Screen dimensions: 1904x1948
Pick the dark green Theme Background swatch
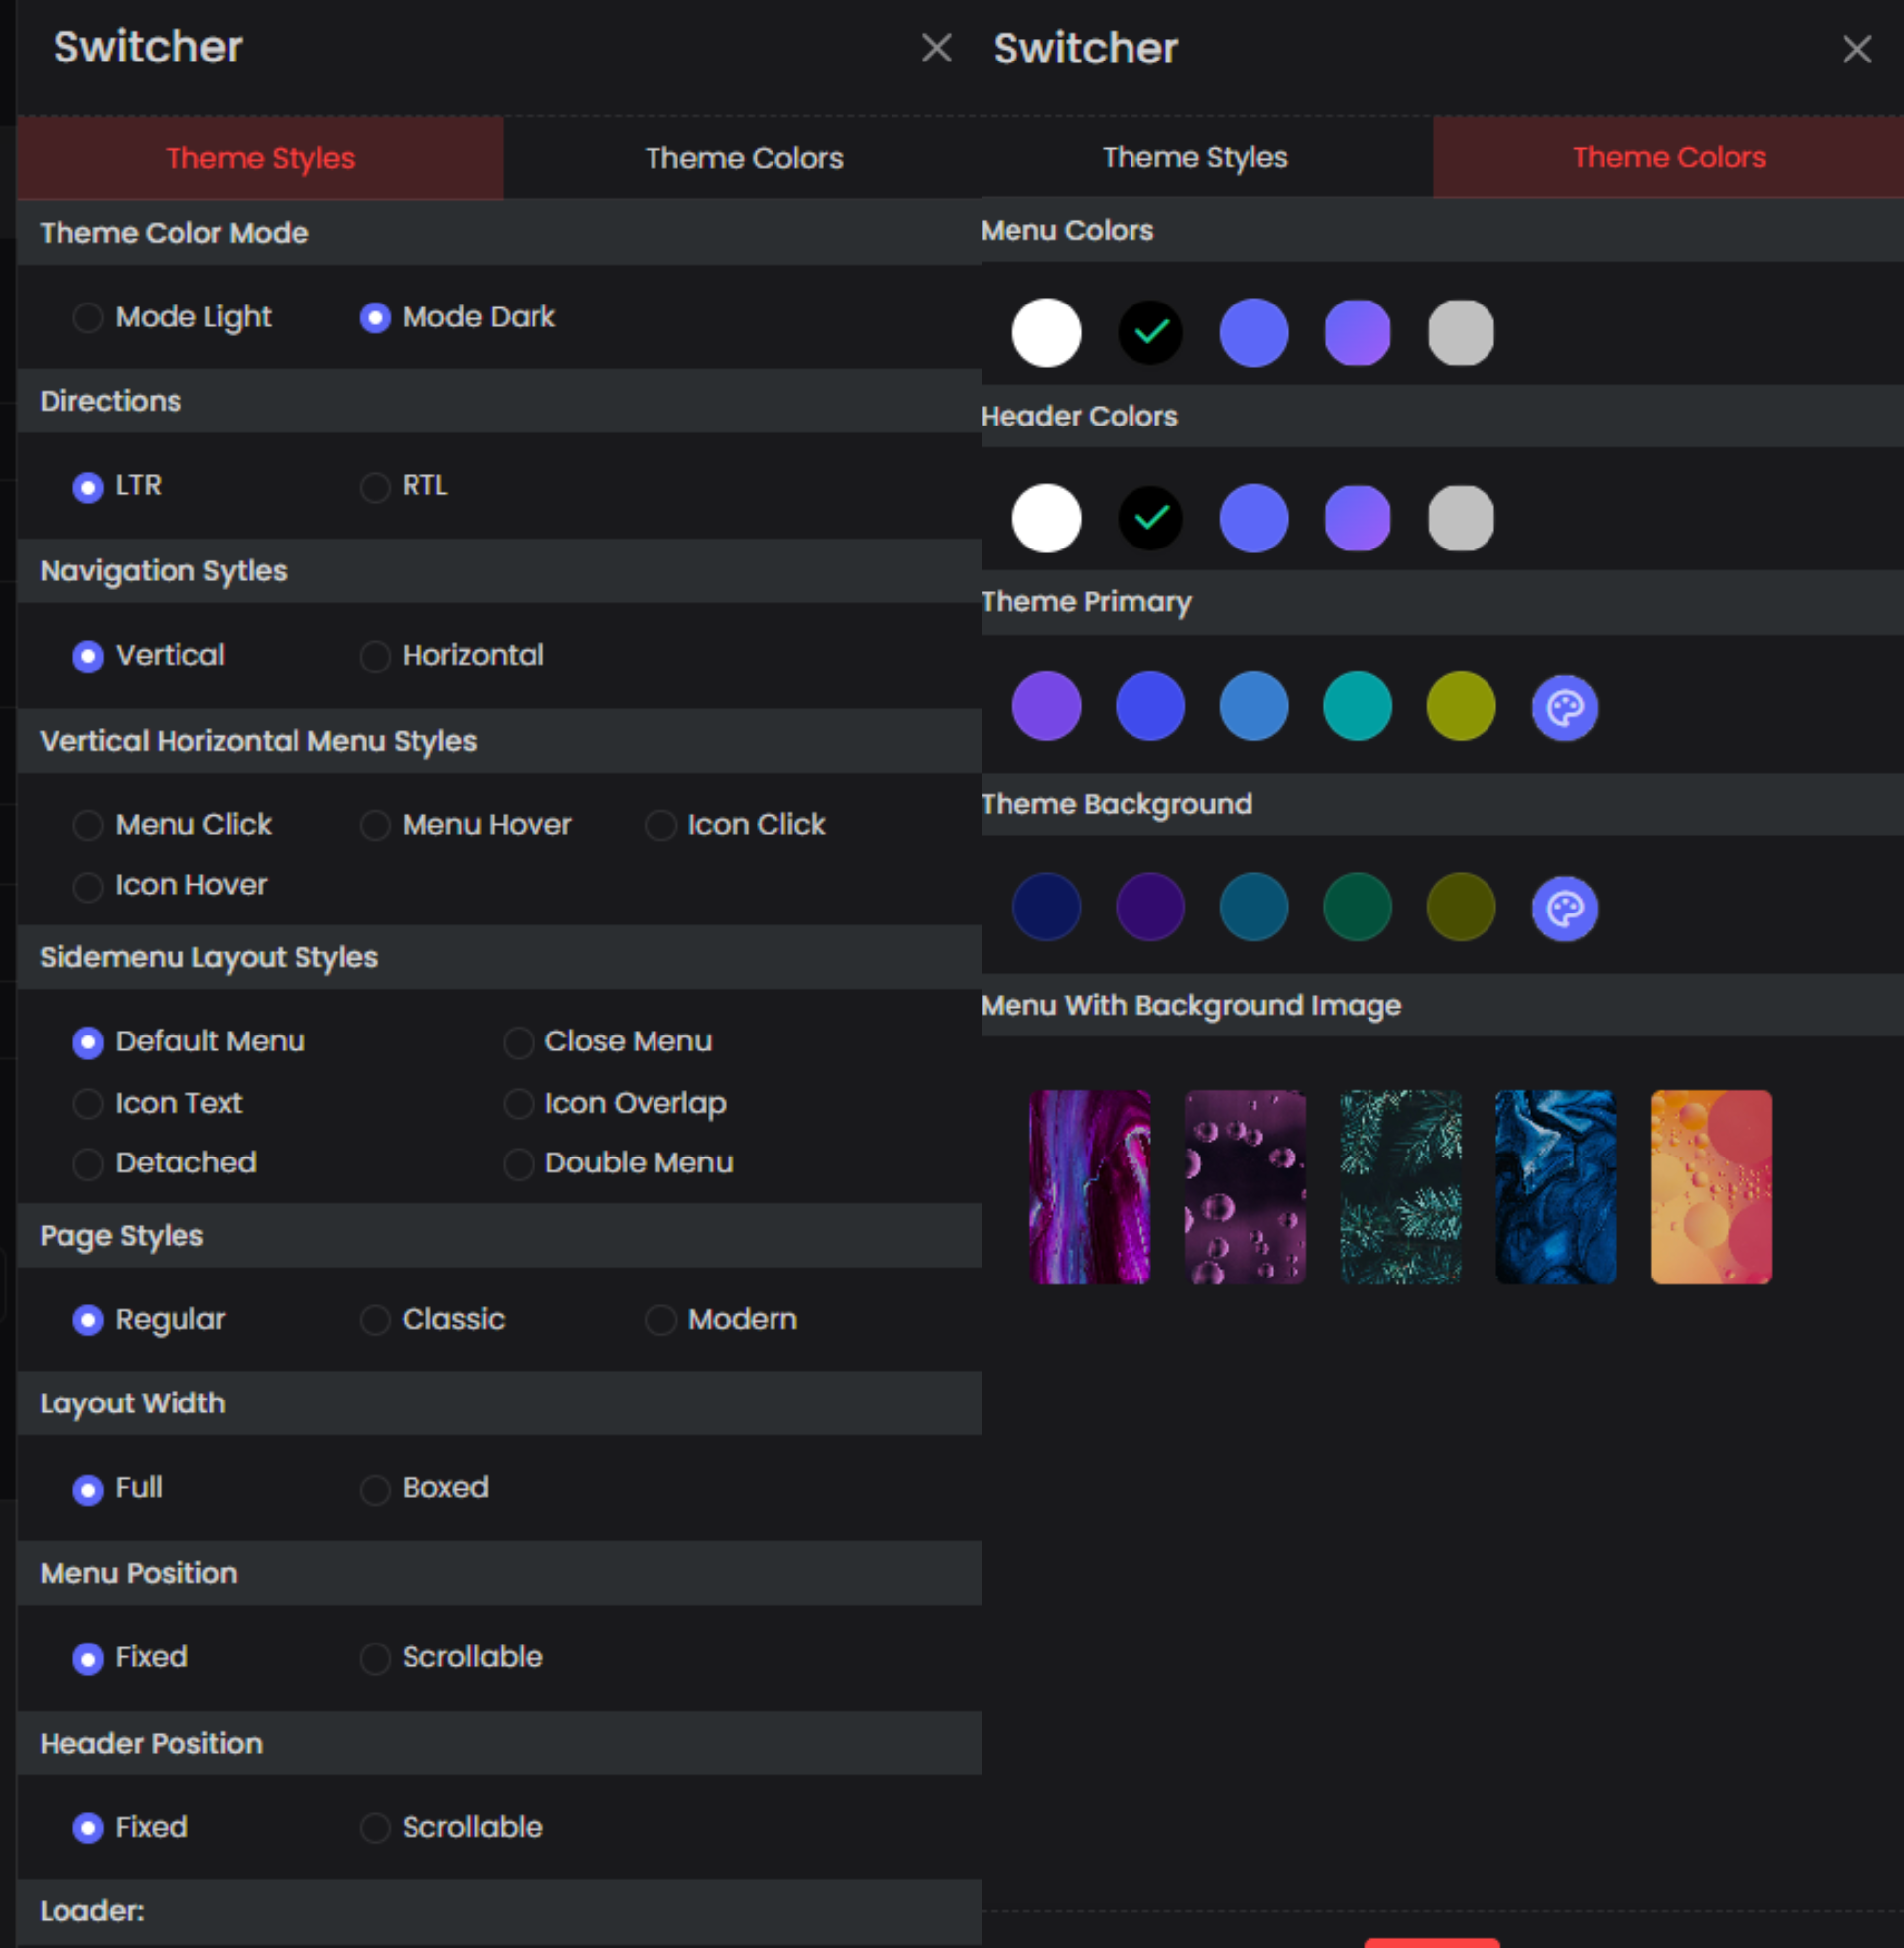point(1357,907)
